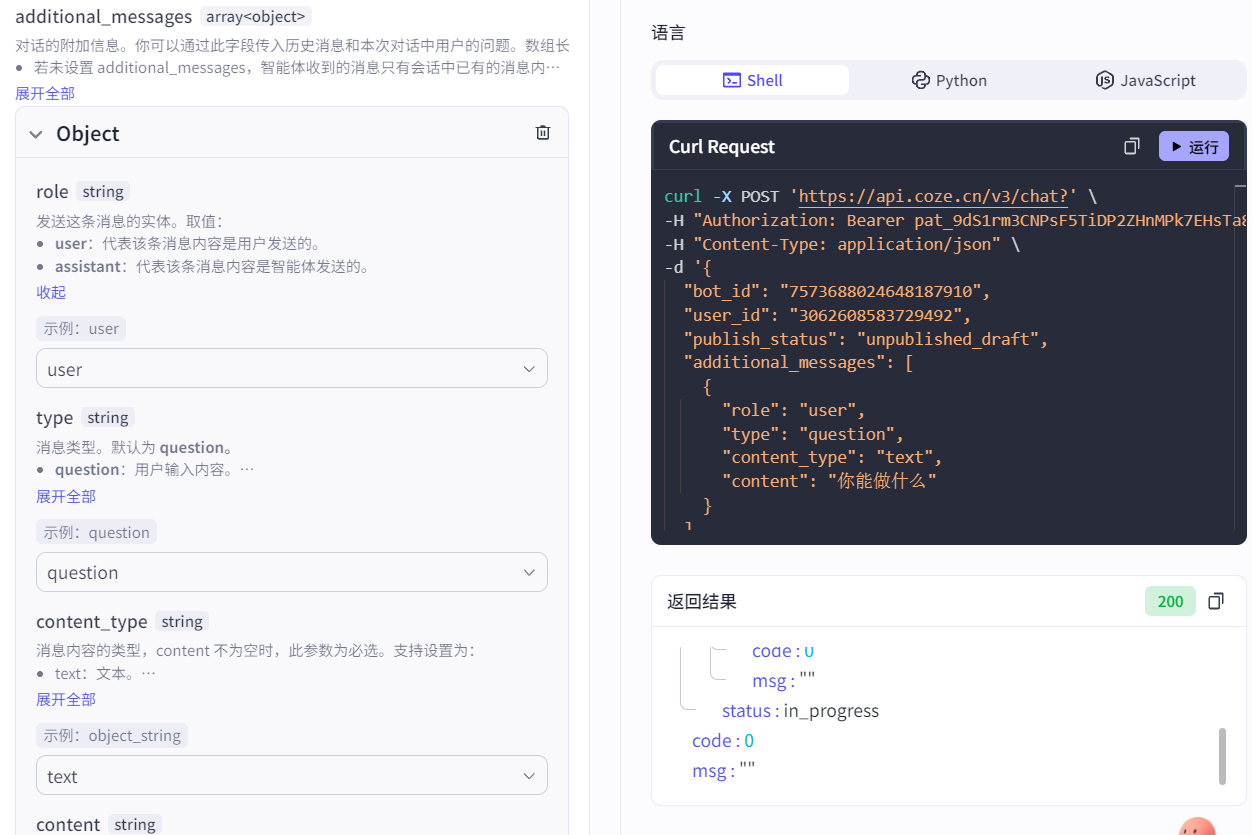Click the 示例：user example tag

coord(81,328)
